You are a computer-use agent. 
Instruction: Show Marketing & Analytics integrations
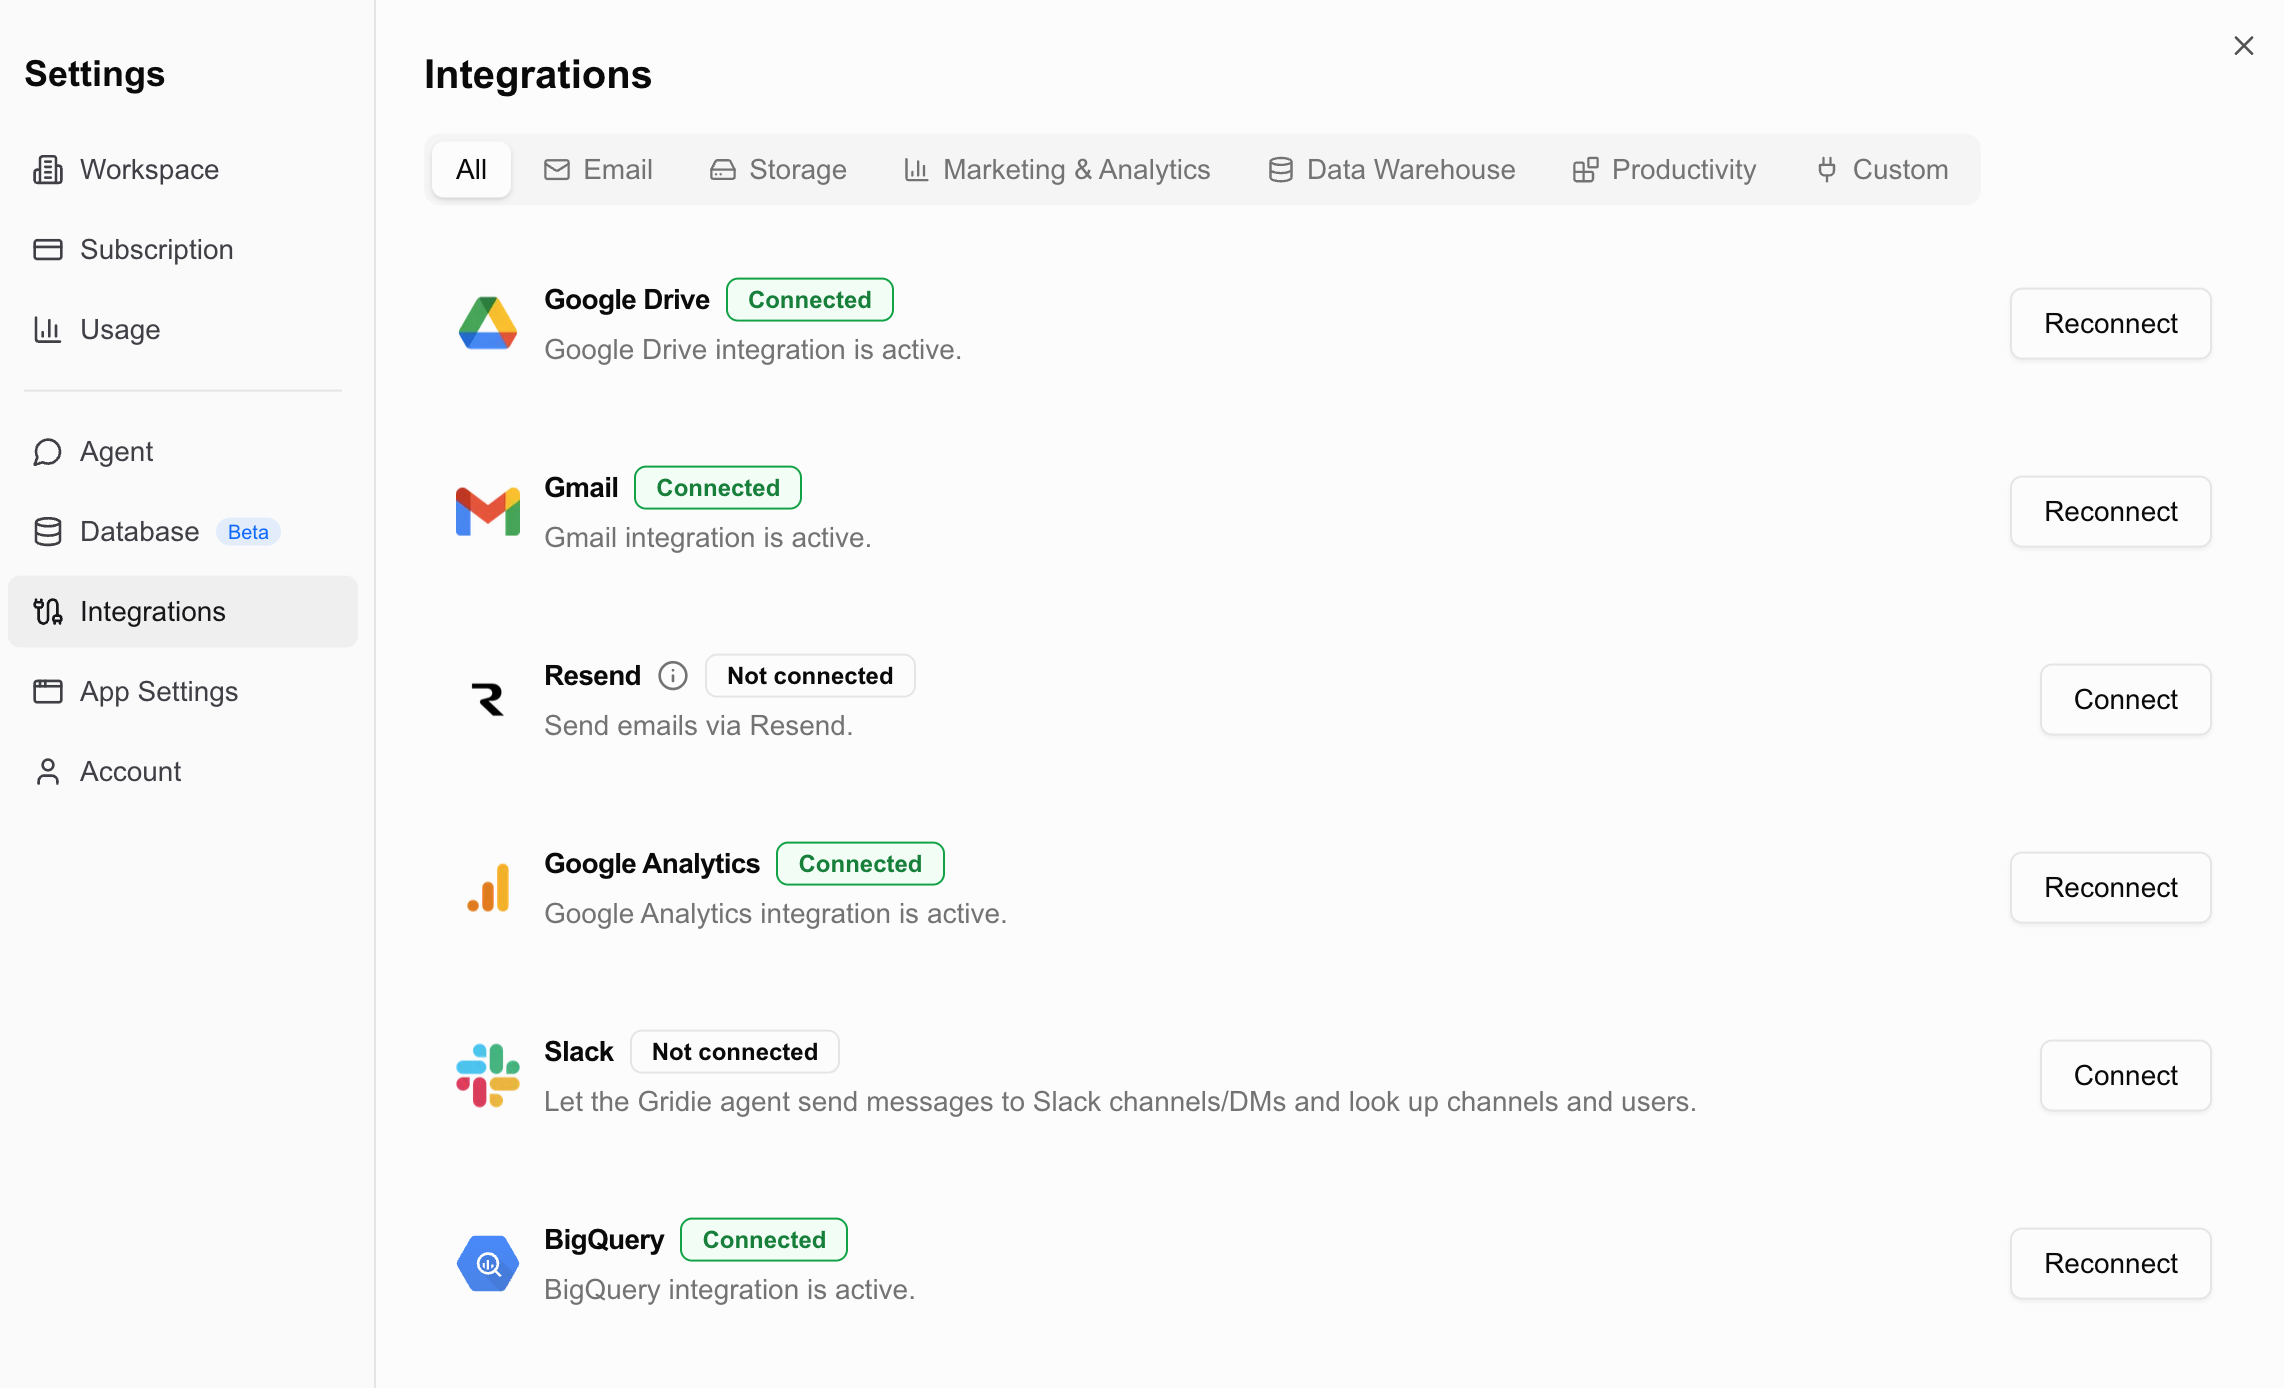[1057, 170]
